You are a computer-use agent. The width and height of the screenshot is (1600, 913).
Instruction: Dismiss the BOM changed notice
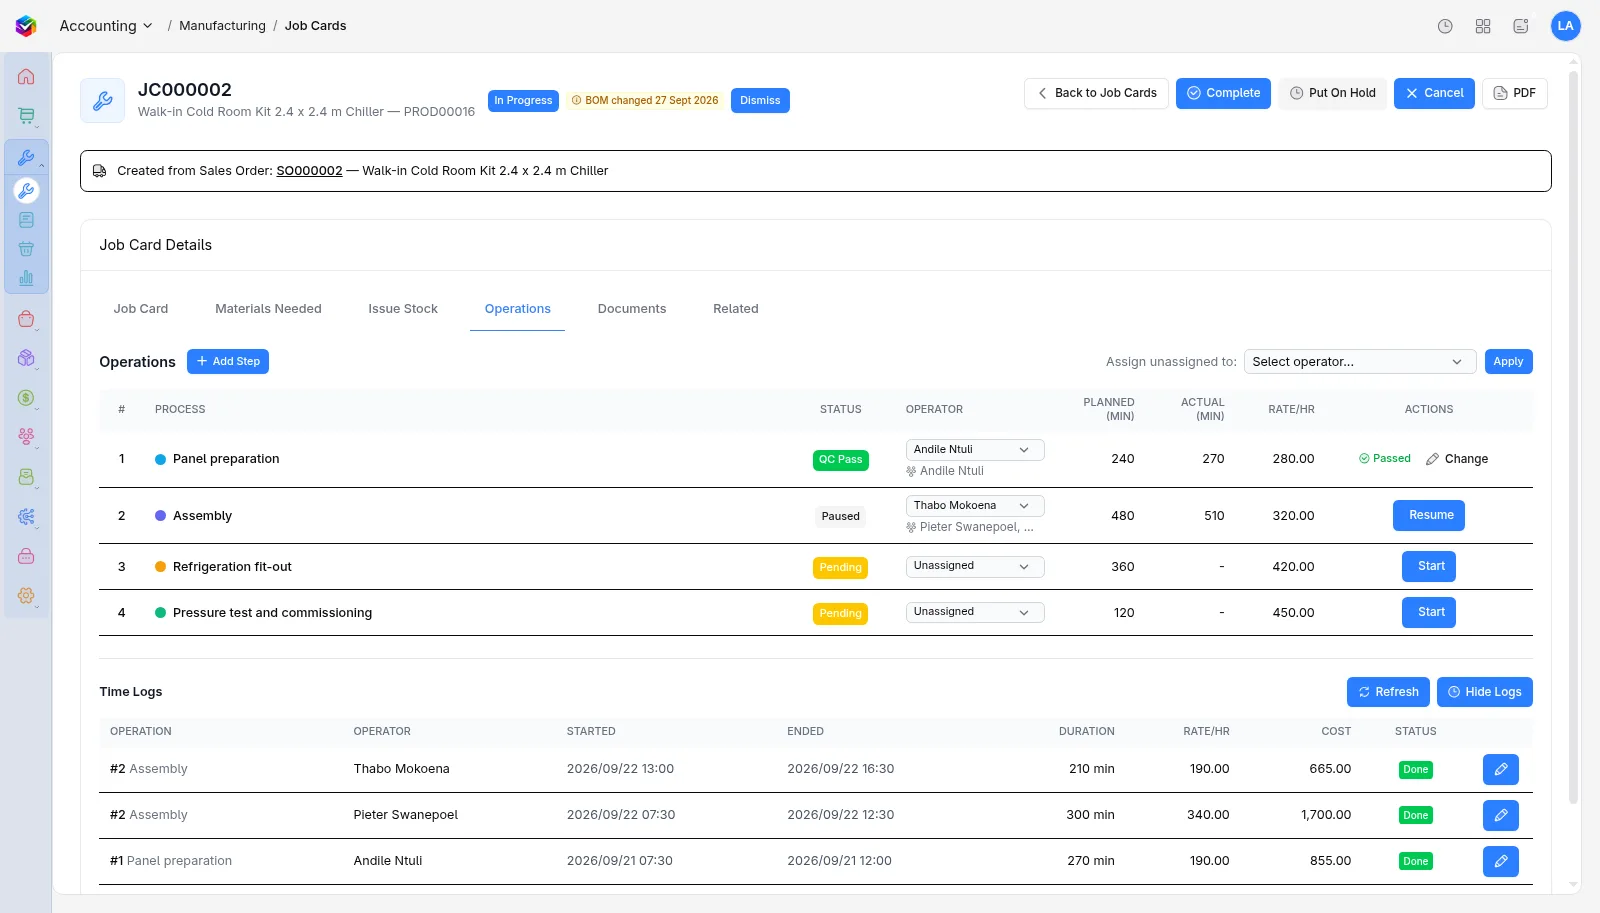tap(760, 101)
